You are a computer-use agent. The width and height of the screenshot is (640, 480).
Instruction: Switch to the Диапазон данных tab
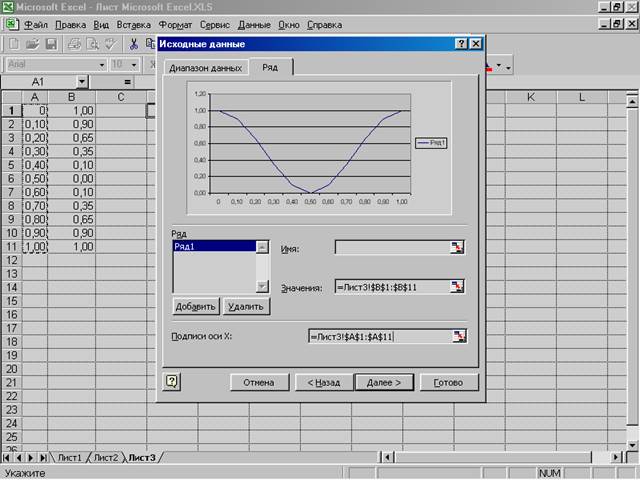205,68
